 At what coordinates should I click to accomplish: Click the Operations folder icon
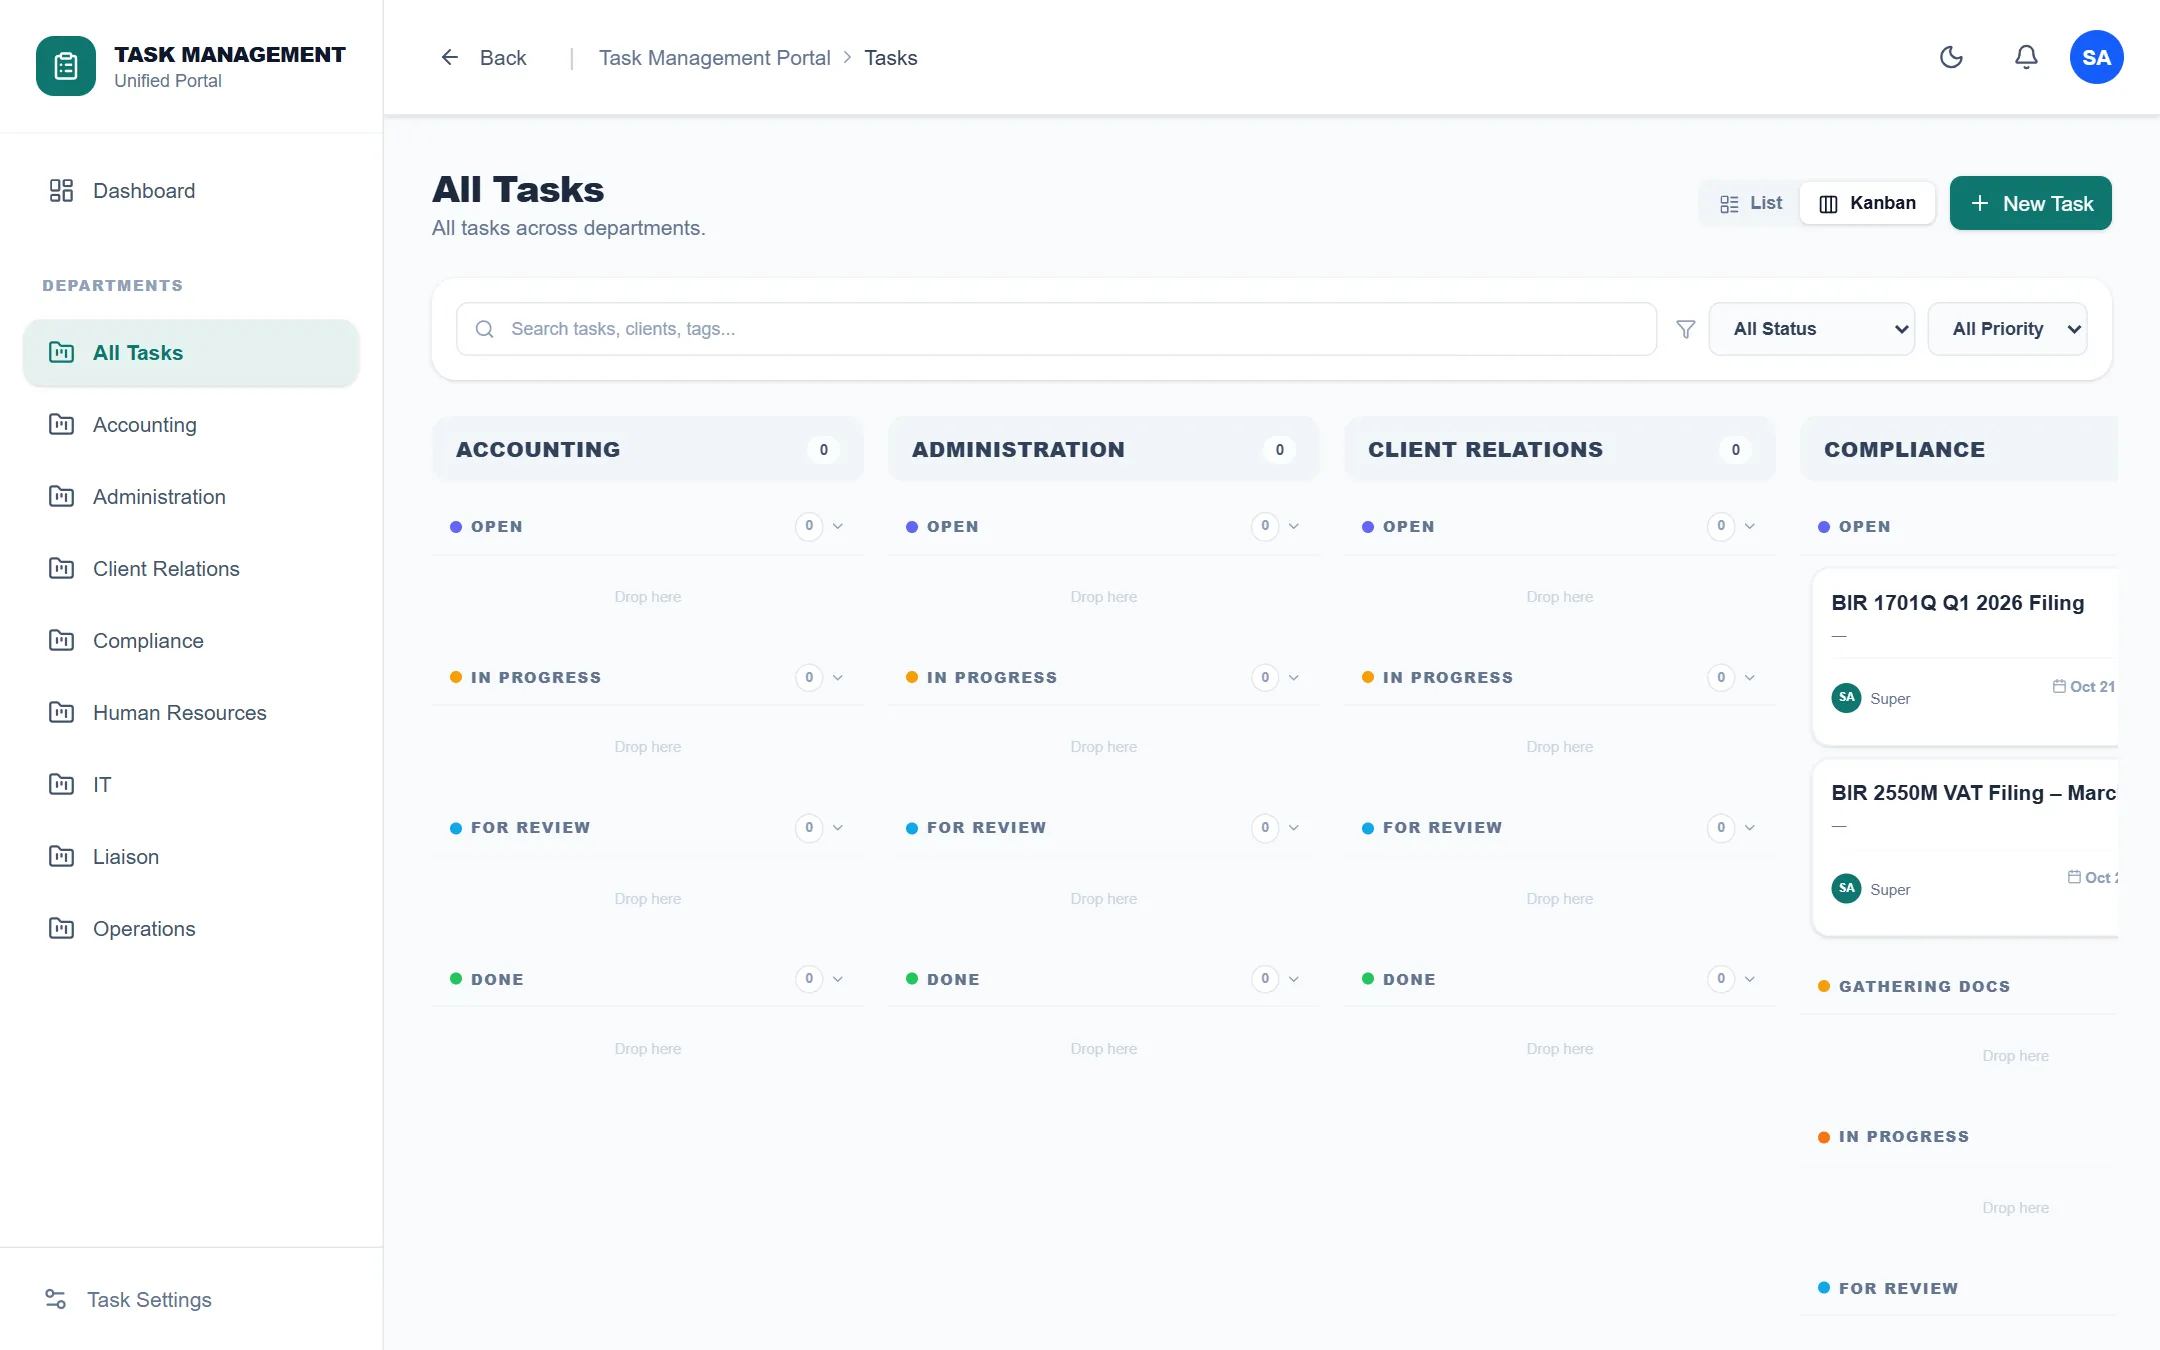pos(62,928)
